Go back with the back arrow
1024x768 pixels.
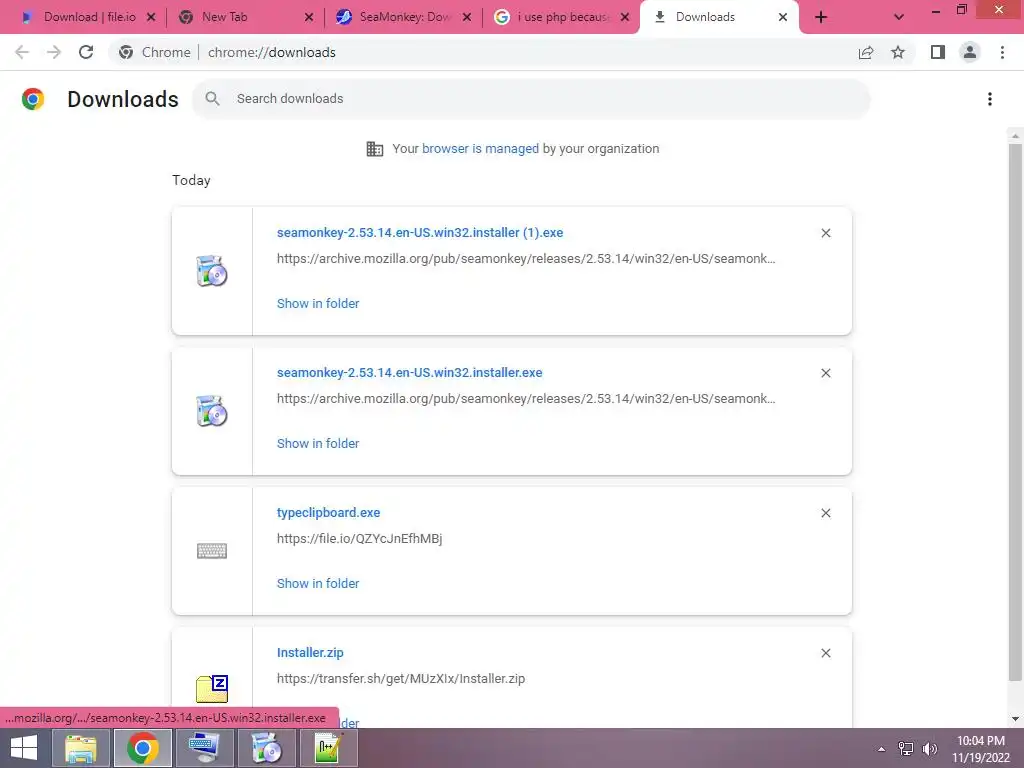click(x=22, y=52)
